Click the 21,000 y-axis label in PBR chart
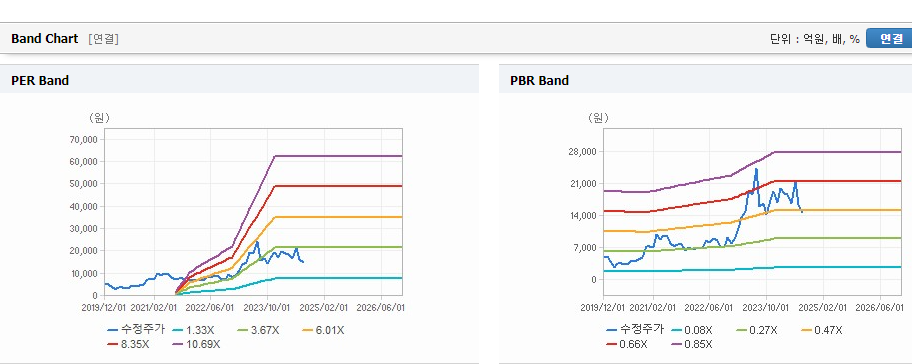912x364 pixels. click(583, 184)
